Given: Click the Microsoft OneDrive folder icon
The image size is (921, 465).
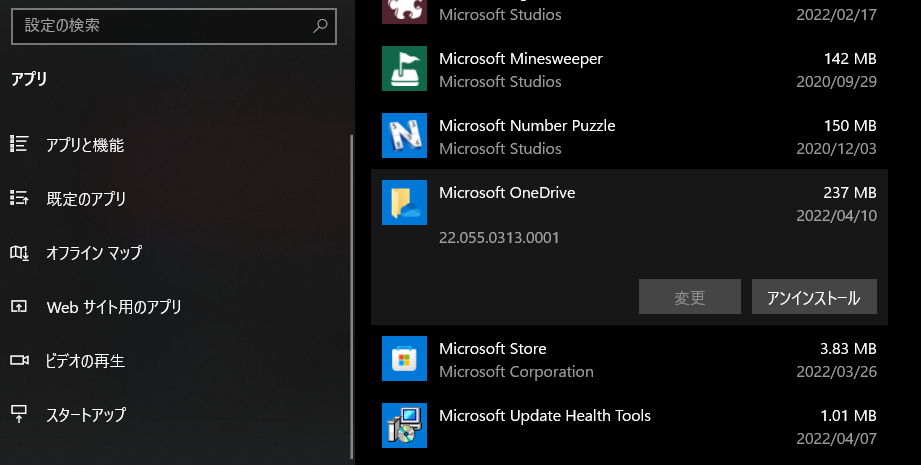Looking at the screenshot, I should pos(404,203).
